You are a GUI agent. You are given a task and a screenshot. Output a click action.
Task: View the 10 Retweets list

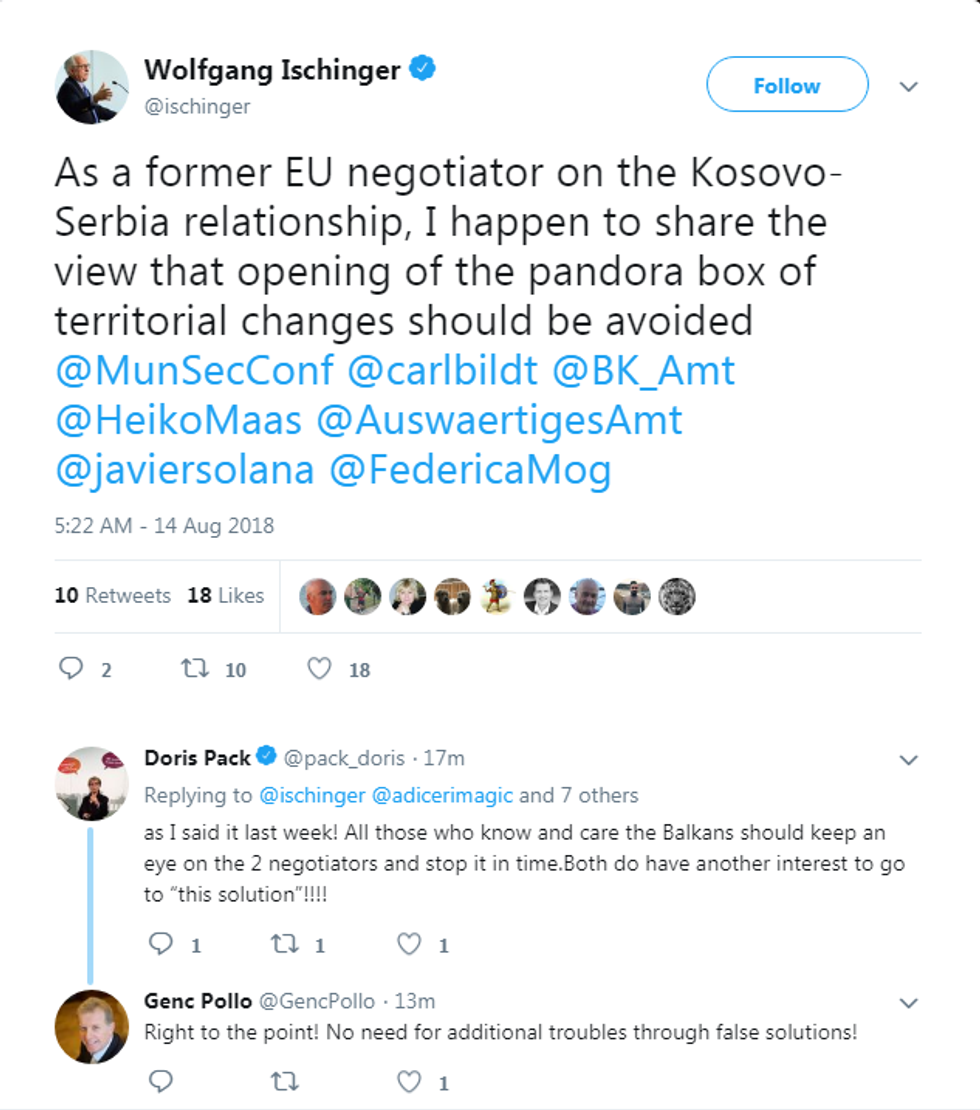(x=112, y=595)
